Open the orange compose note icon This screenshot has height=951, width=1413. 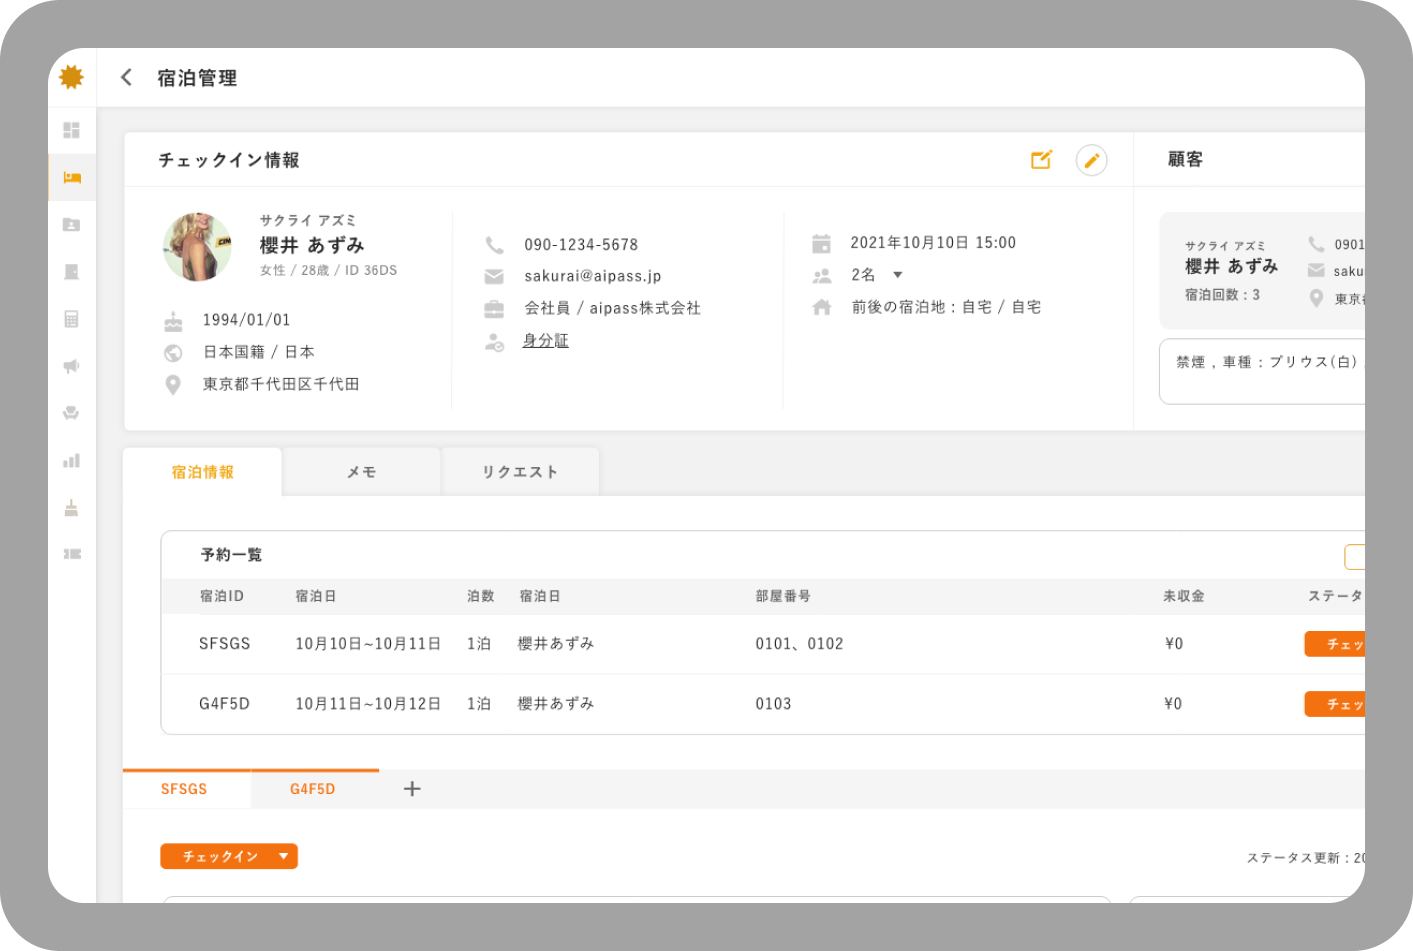click(x=1041, y=159)
